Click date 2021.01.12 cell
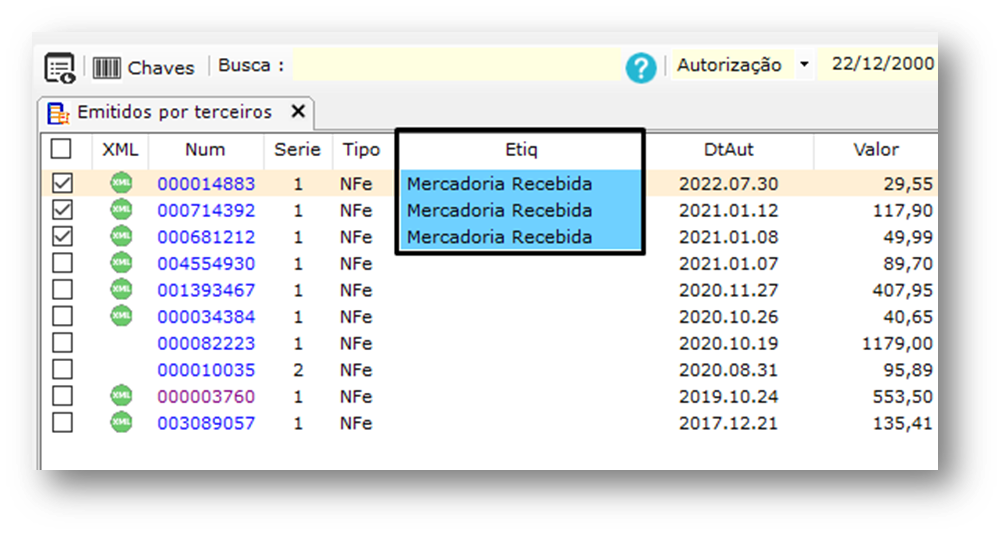1003x535 pixels. 729,211
